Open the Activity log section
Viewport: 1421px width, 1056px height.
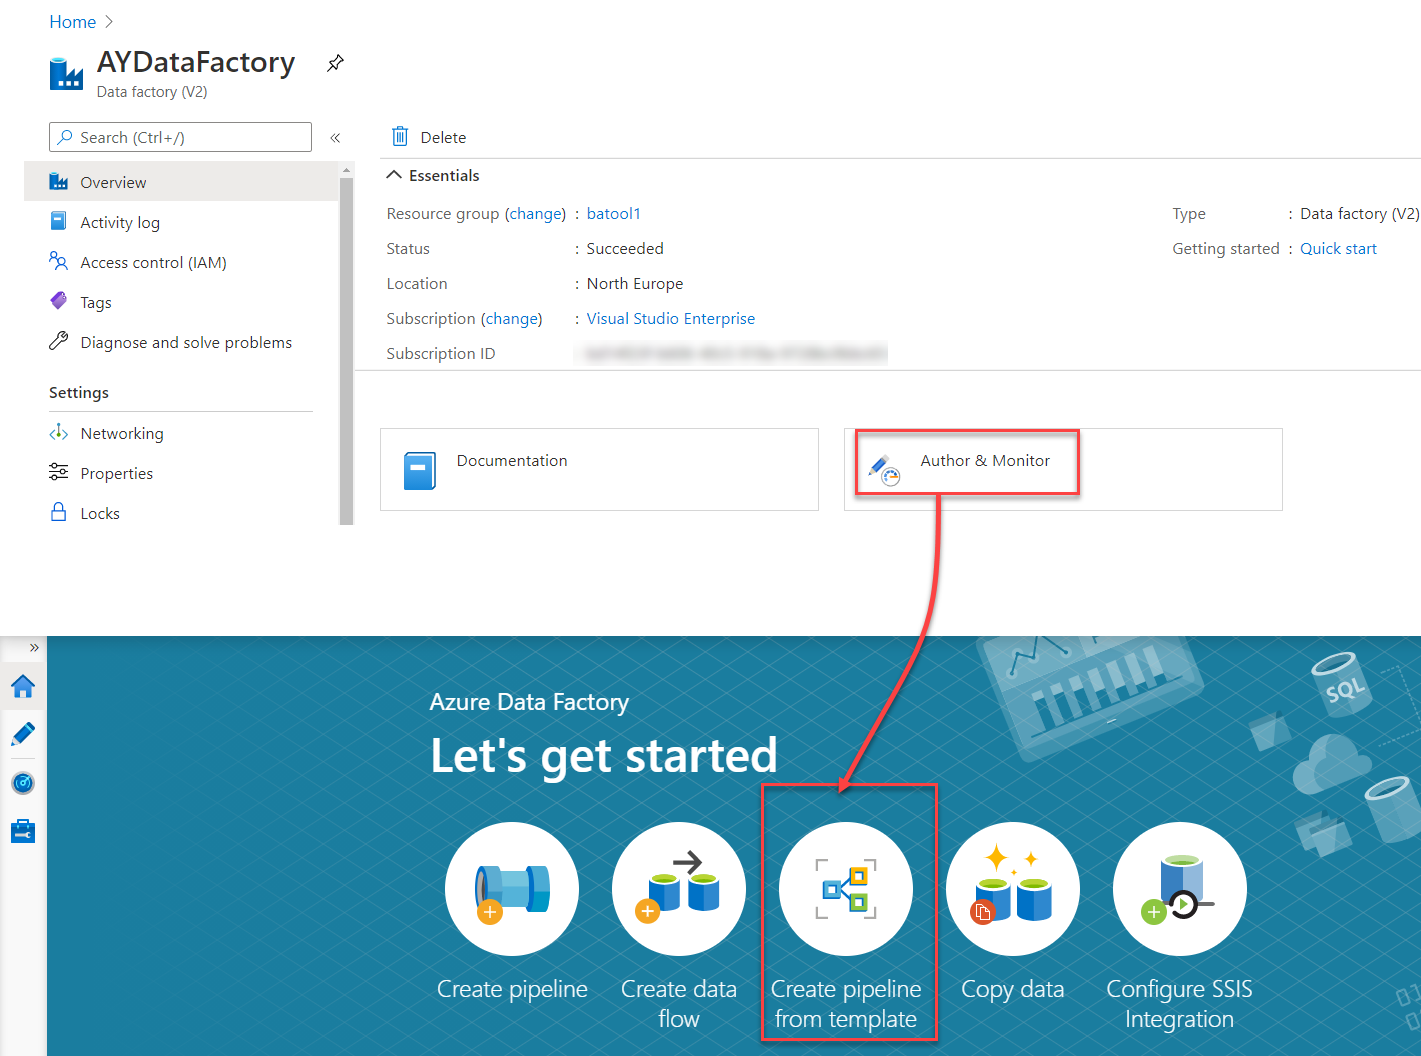coord(120,222)
